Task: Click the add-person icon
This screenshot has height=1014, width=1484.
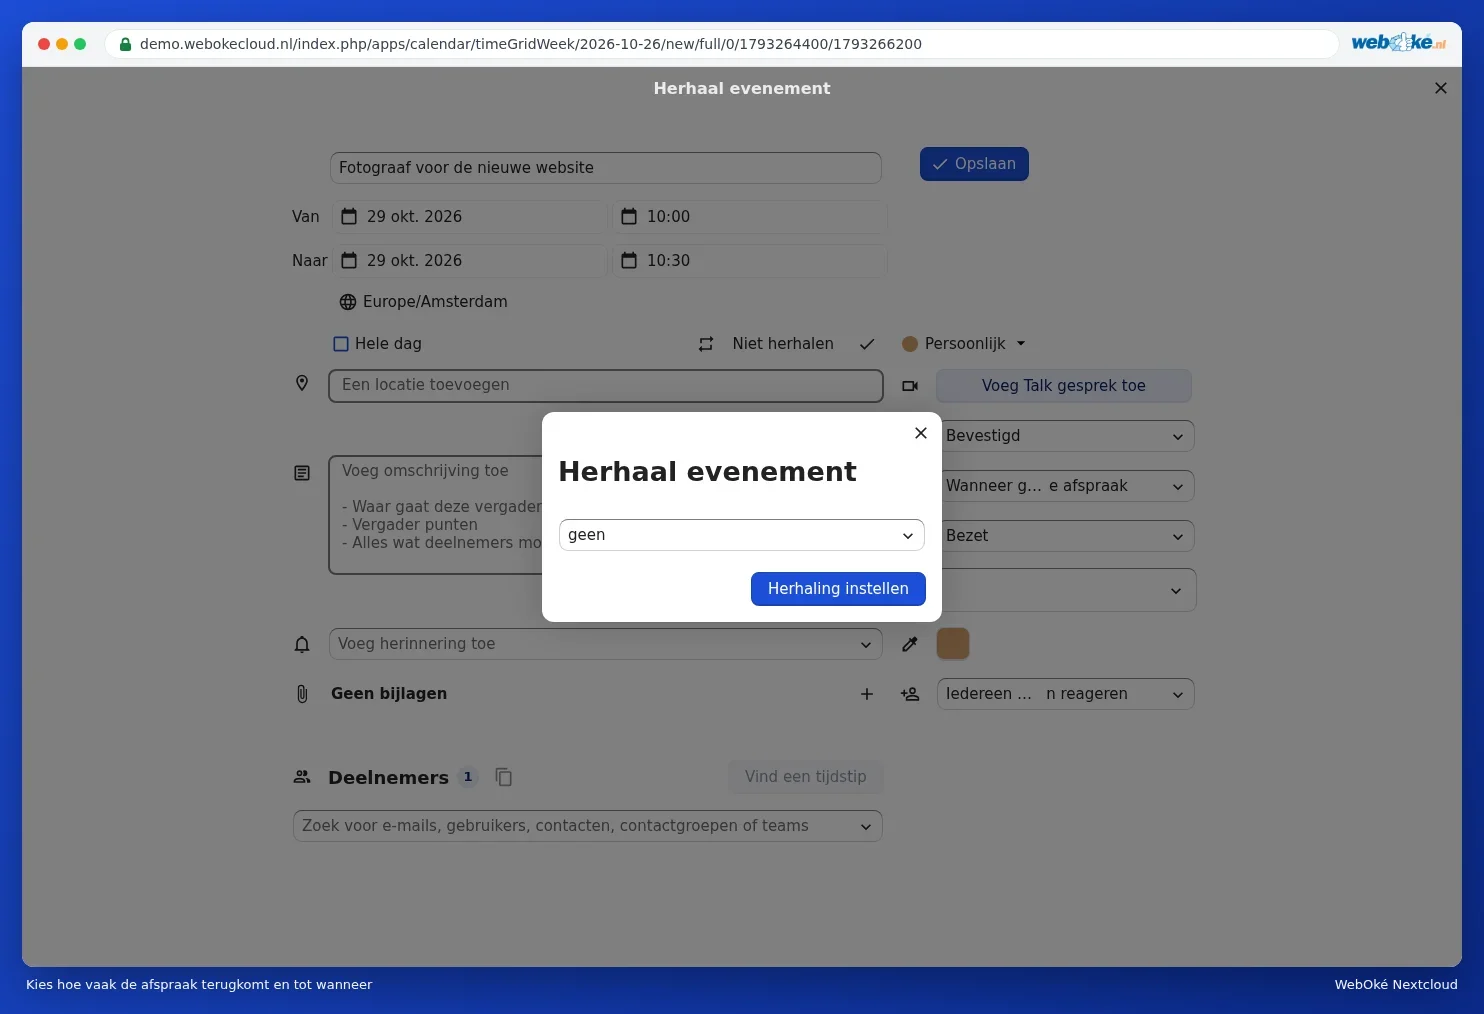Action: pyautogui.click(x=910, y=694)
